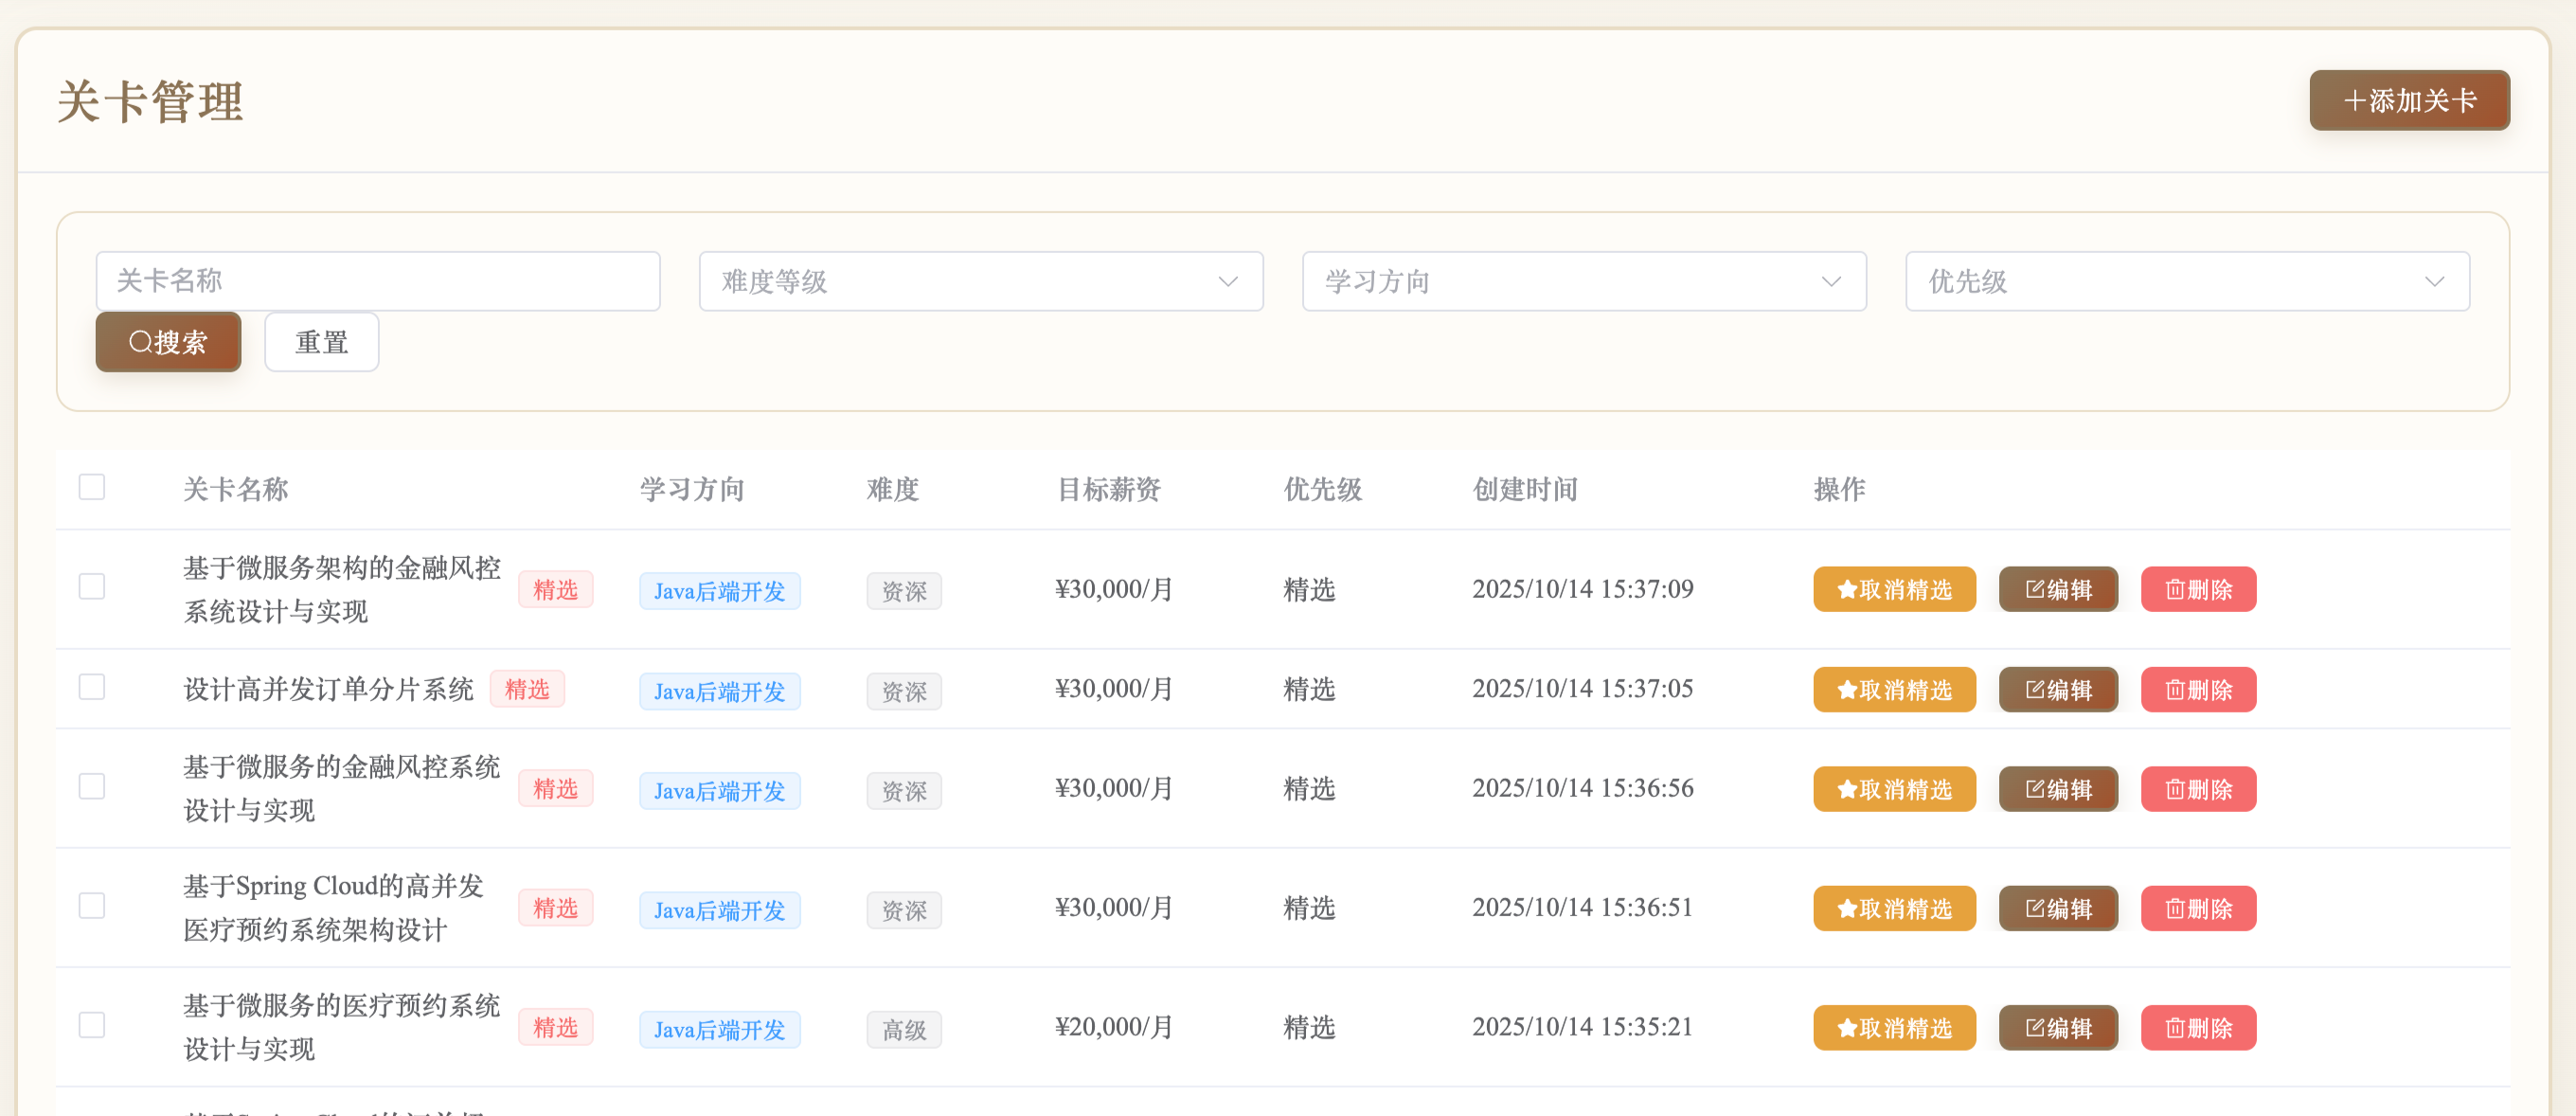Click the 目标薪资 column header
Image resolution: width=2576 pixels, height=1116 pixels.
(1108, 489)
